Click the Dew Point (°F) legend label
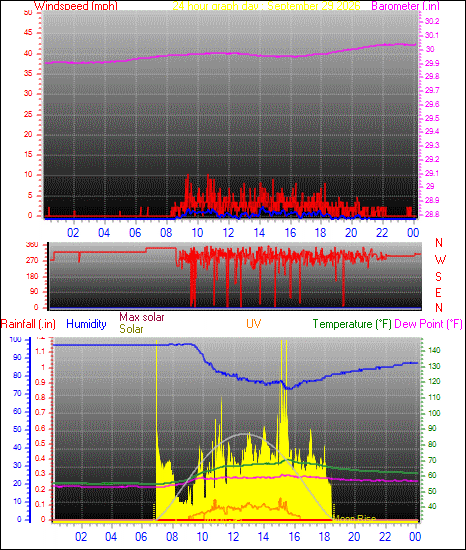This screenshot has width=466, height=550. click(428, 324)
